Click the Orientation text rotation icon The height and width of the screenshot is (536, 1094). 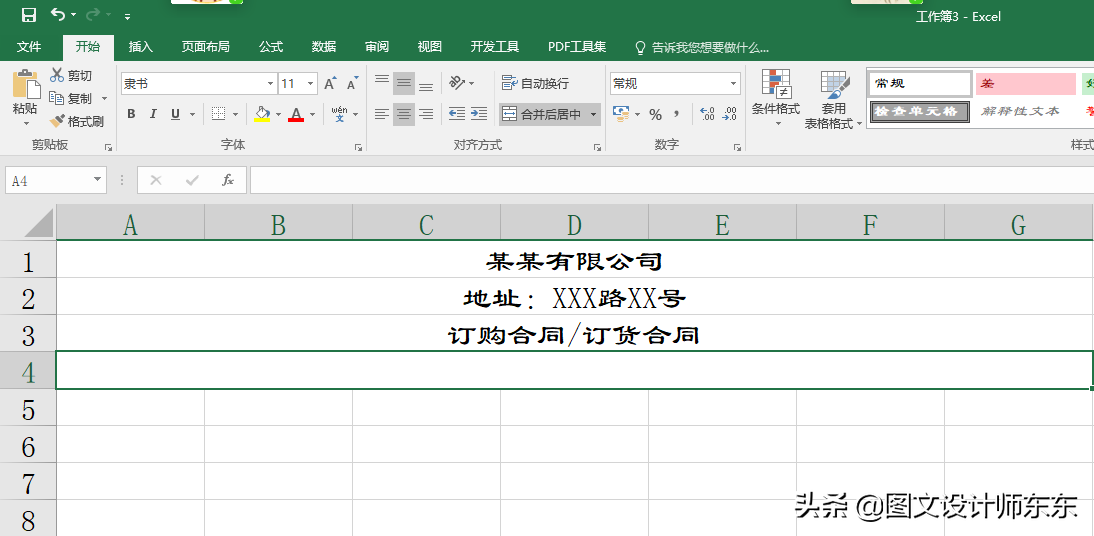(457, 83)
